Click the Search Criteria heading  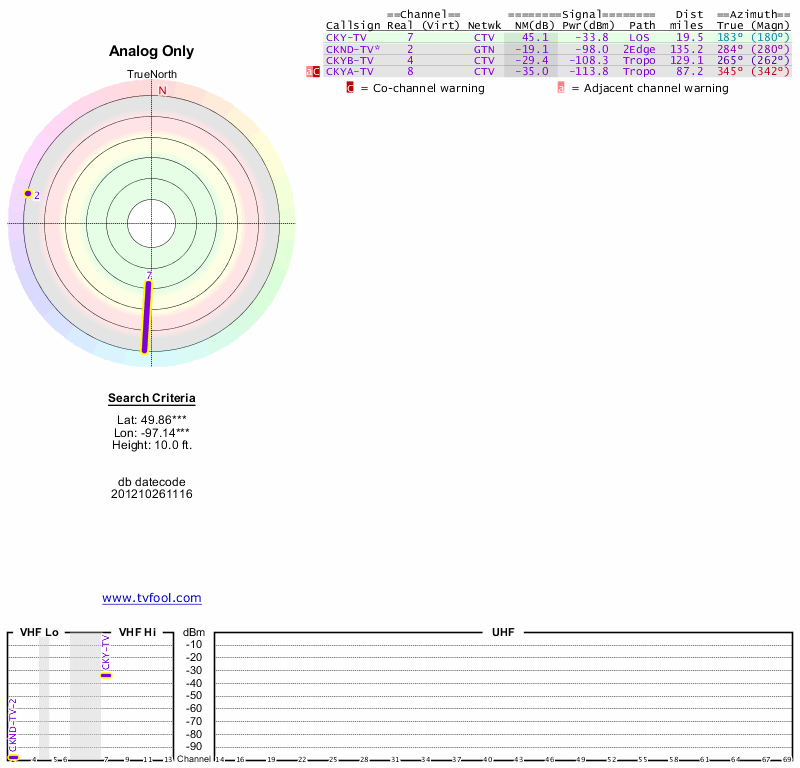[x=152, y=399]
